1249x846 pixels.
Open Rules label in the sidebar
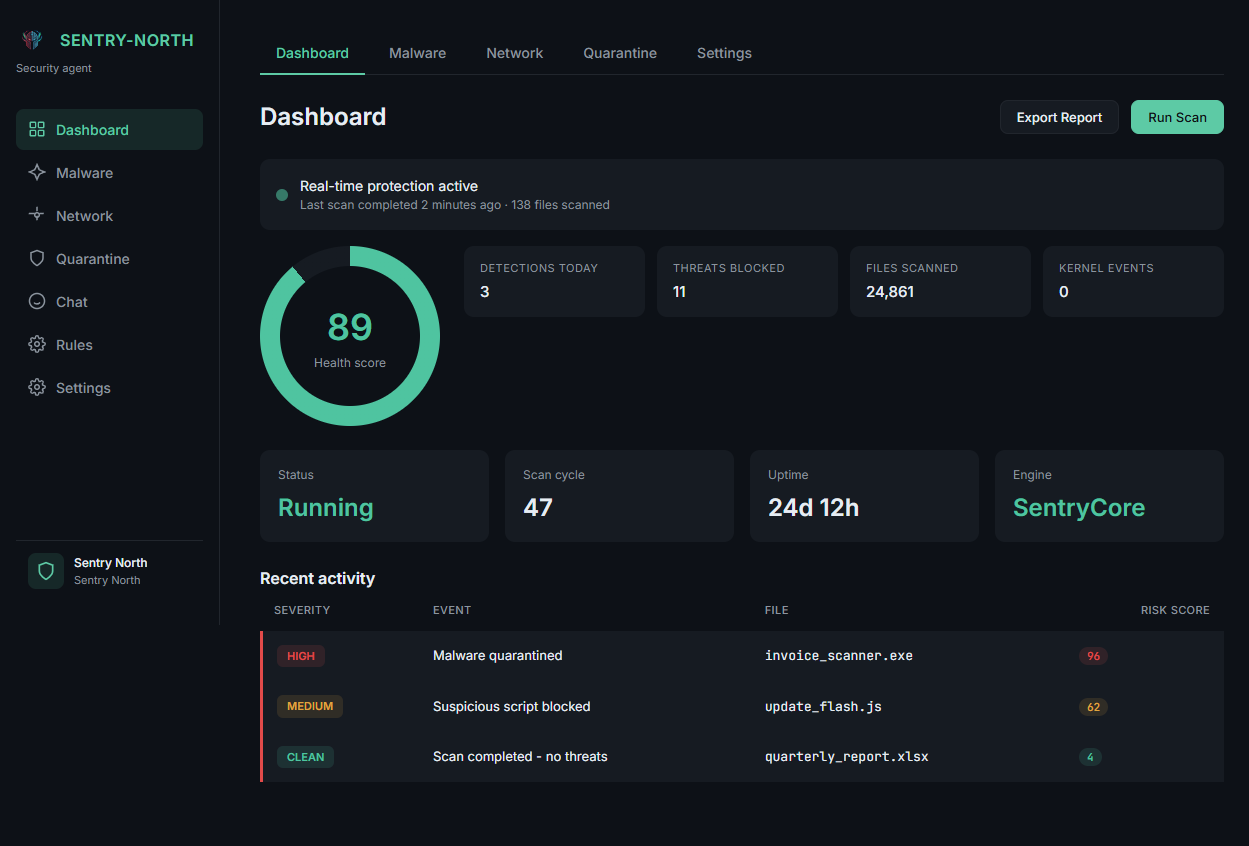coord(74,345)
